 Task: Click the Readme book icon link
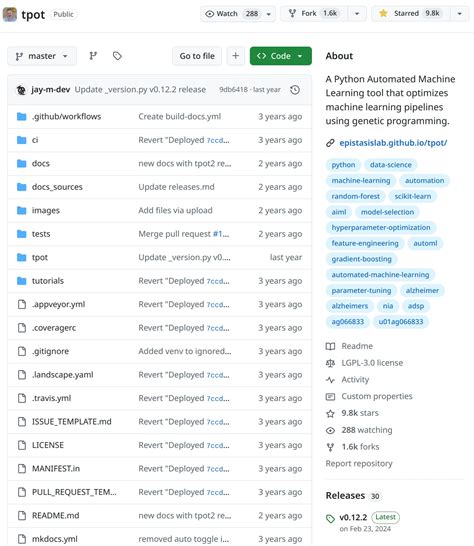pos(330,346)
